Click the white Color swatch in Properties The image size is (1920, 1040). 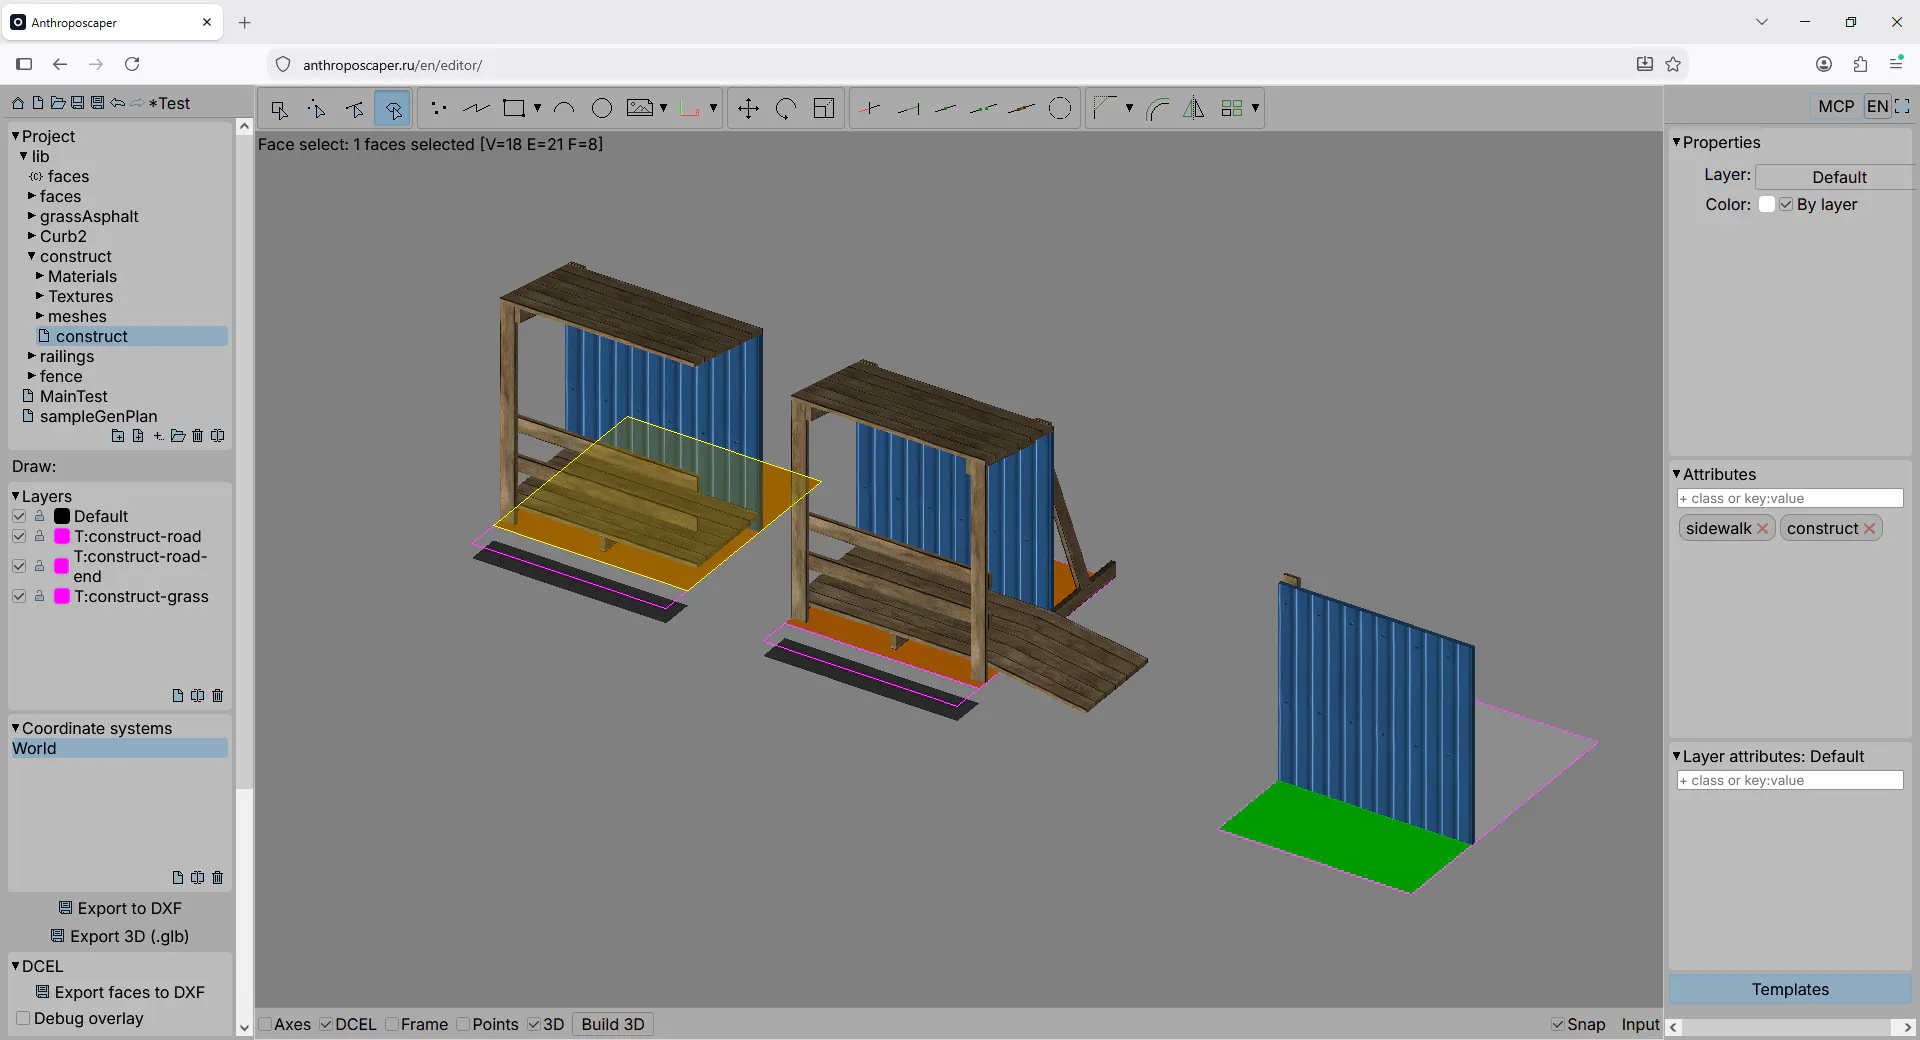coord(1767,204)
